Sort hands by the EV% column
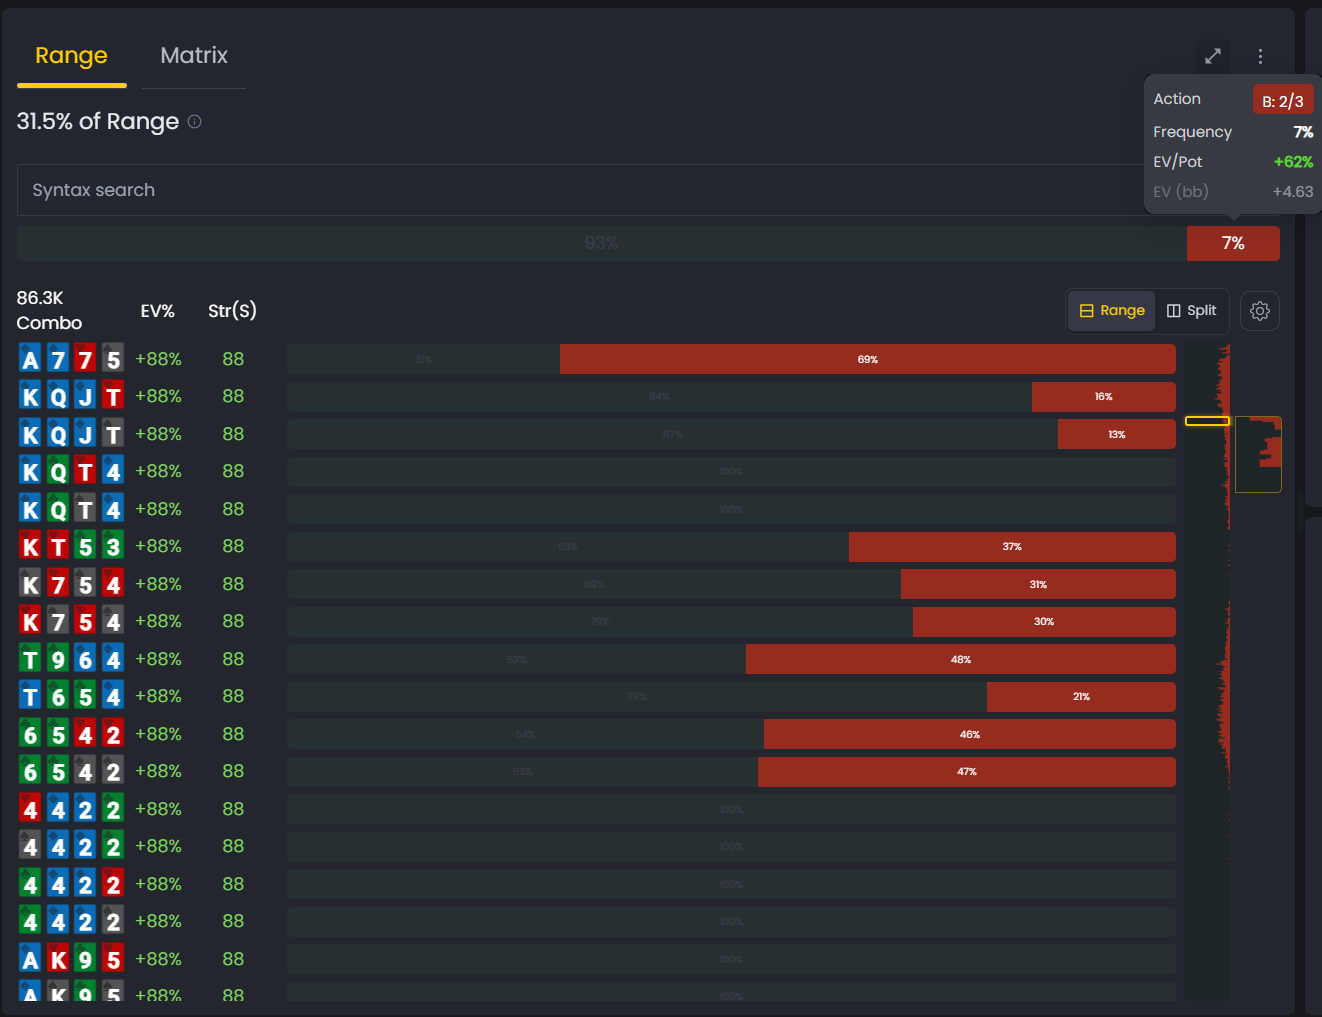This screenshot has width=1322, height=1017. [158, 310]
